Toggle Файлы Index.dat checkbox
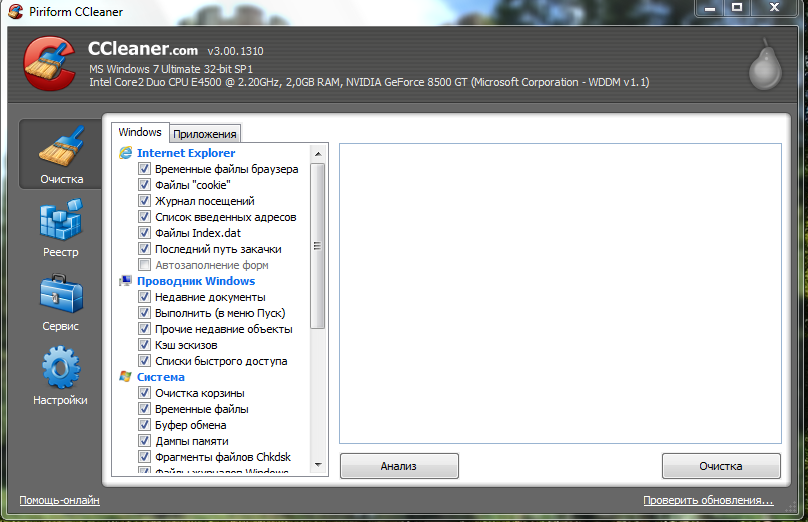This screenshot has width=808, height=522. tap(145, 232)
